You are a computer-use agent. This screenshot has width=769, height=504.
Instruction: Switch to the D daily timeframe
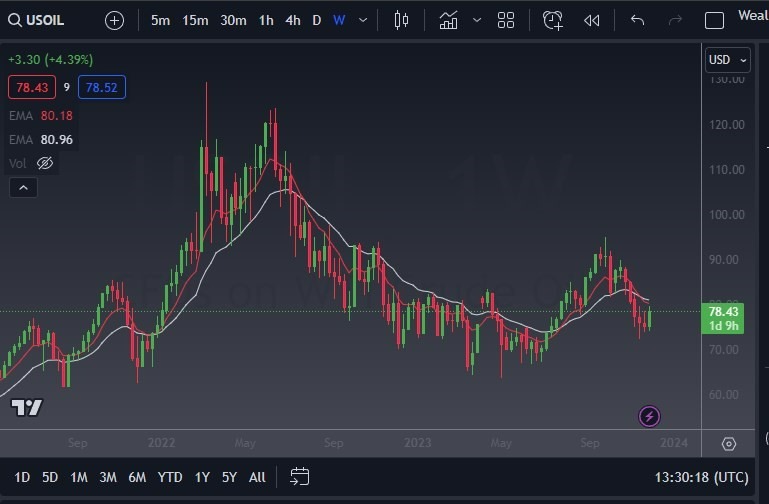317,21
